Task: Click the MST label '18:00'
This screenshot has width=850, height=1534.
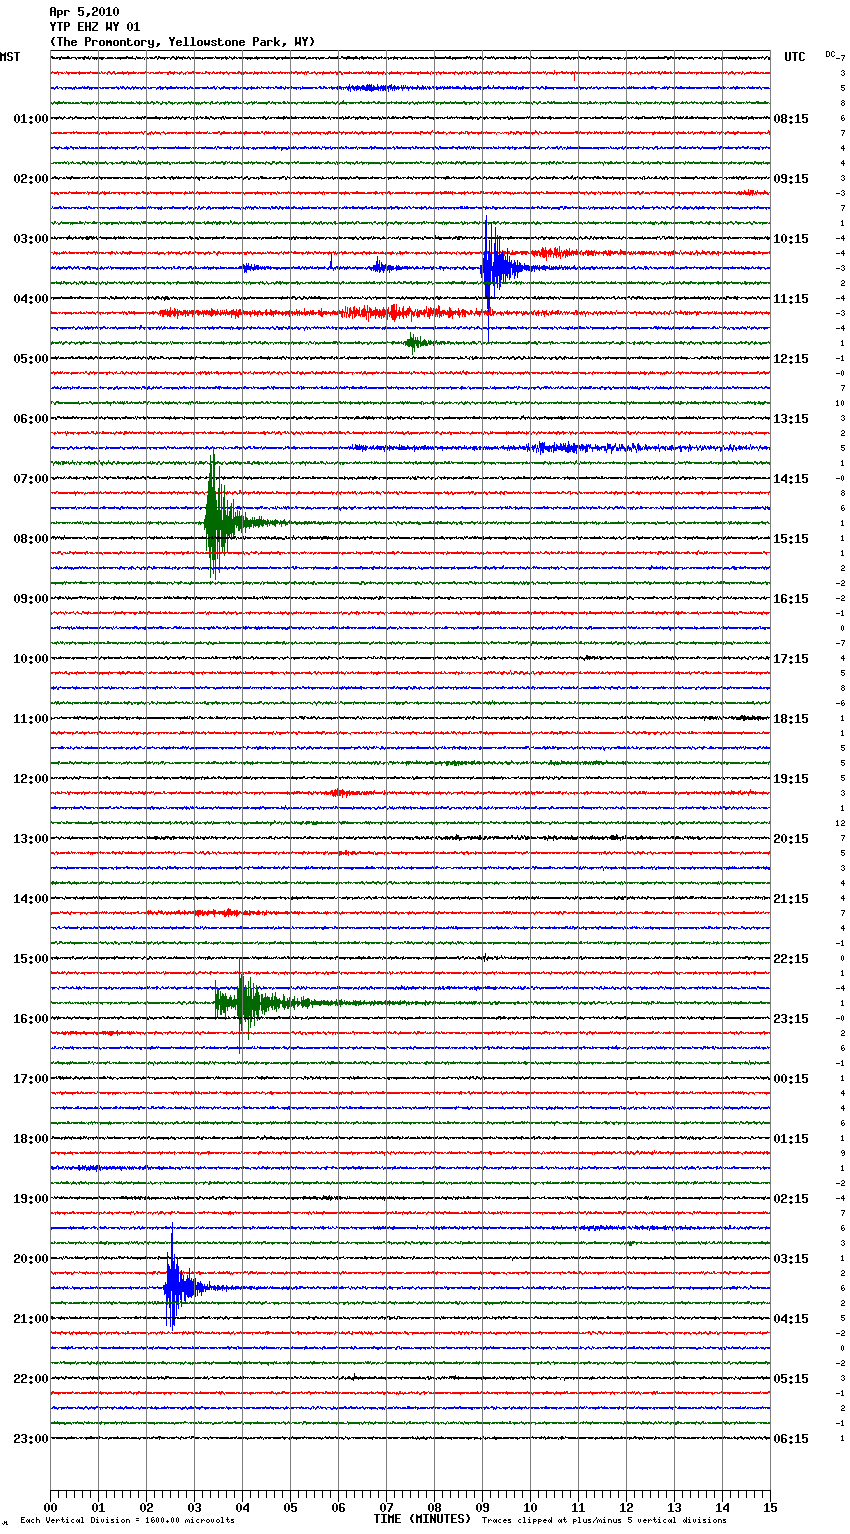Action: (x=30, y=1139)
